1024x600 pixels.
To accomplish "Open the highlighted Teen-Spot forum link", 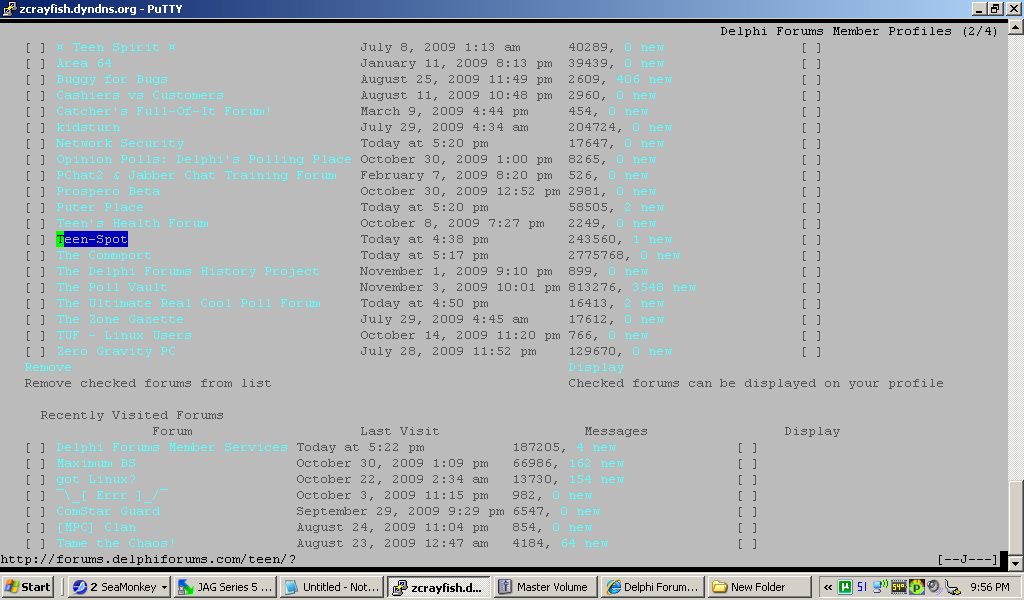I will [92, 240].
